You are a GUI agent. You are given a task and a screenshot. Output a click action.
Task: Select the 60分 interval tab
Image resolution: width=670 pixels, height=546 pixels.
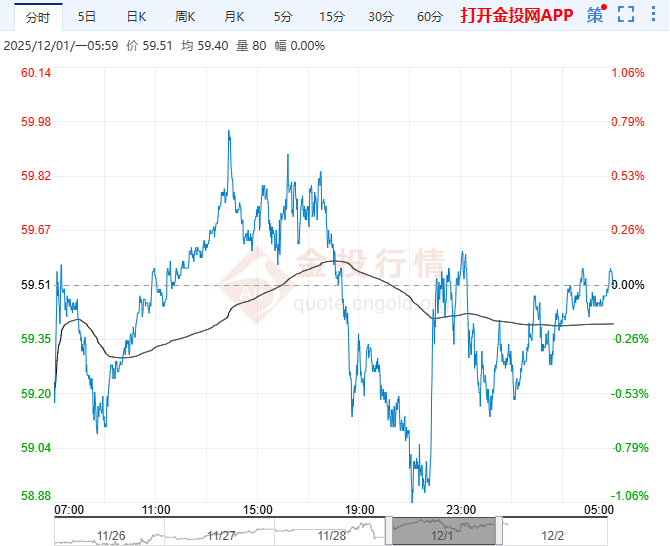[x=430, y=17]
